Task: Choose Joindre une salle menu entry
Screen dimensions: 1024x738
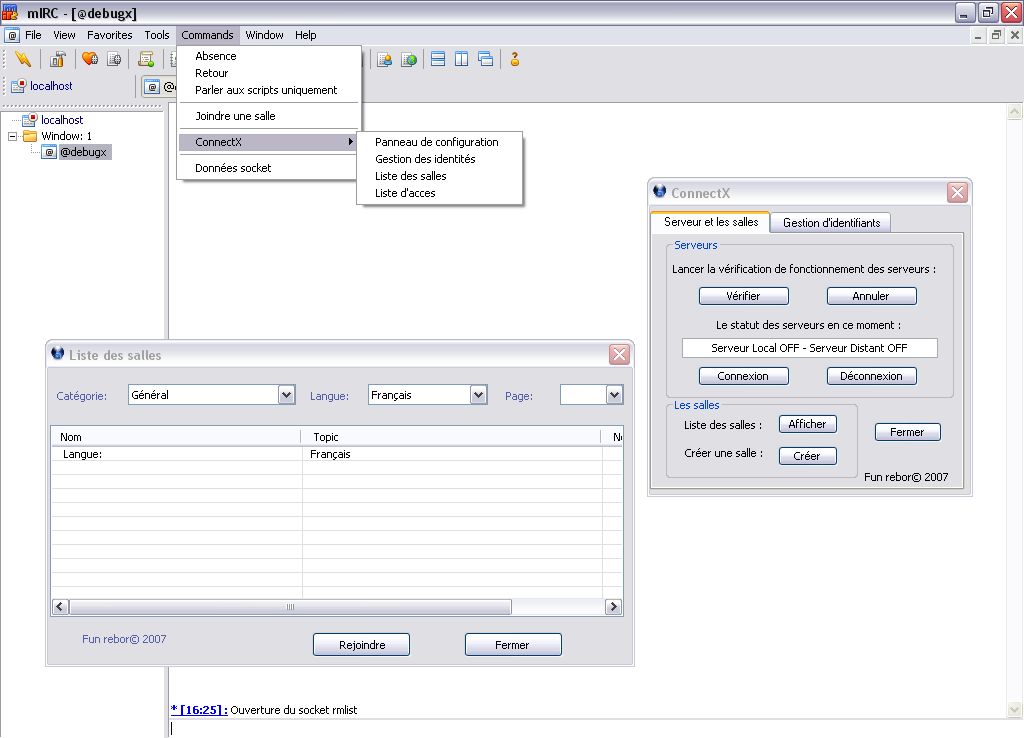Action: pyautogui.click(x=269, y=116)
